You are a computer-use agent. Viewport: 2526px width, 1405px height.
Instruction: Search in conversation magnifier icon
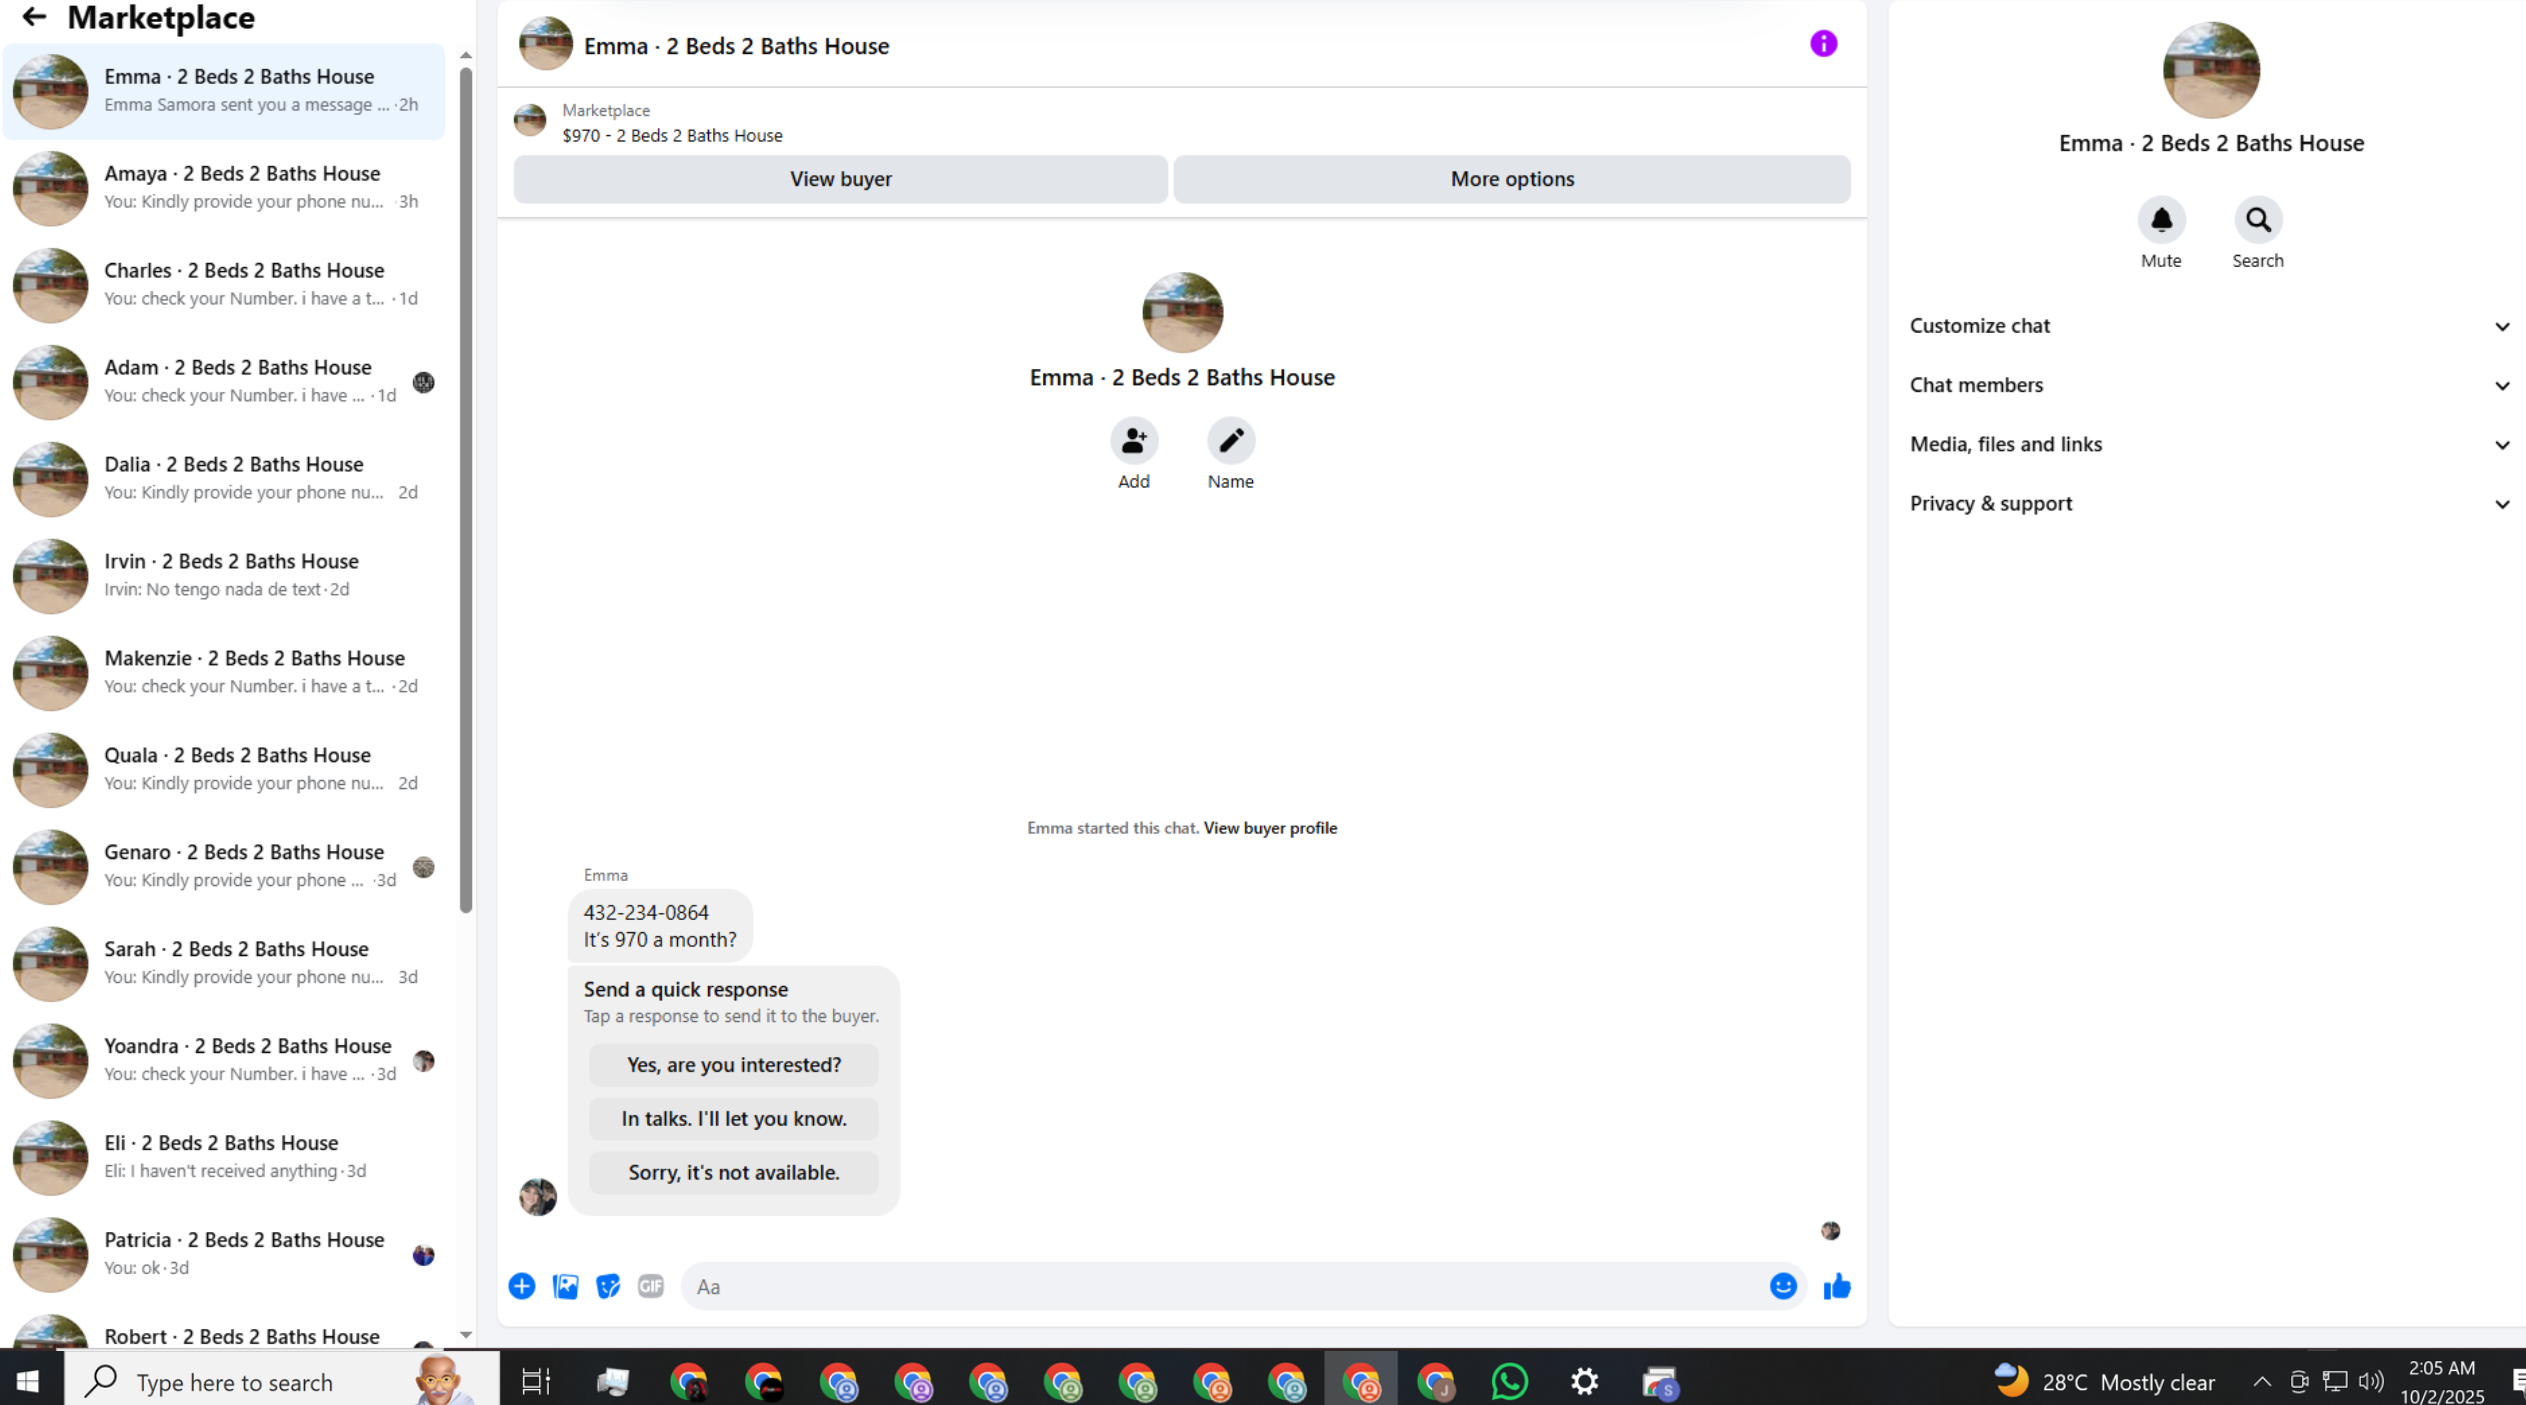pyautogui.click(x=2257, y=221)
